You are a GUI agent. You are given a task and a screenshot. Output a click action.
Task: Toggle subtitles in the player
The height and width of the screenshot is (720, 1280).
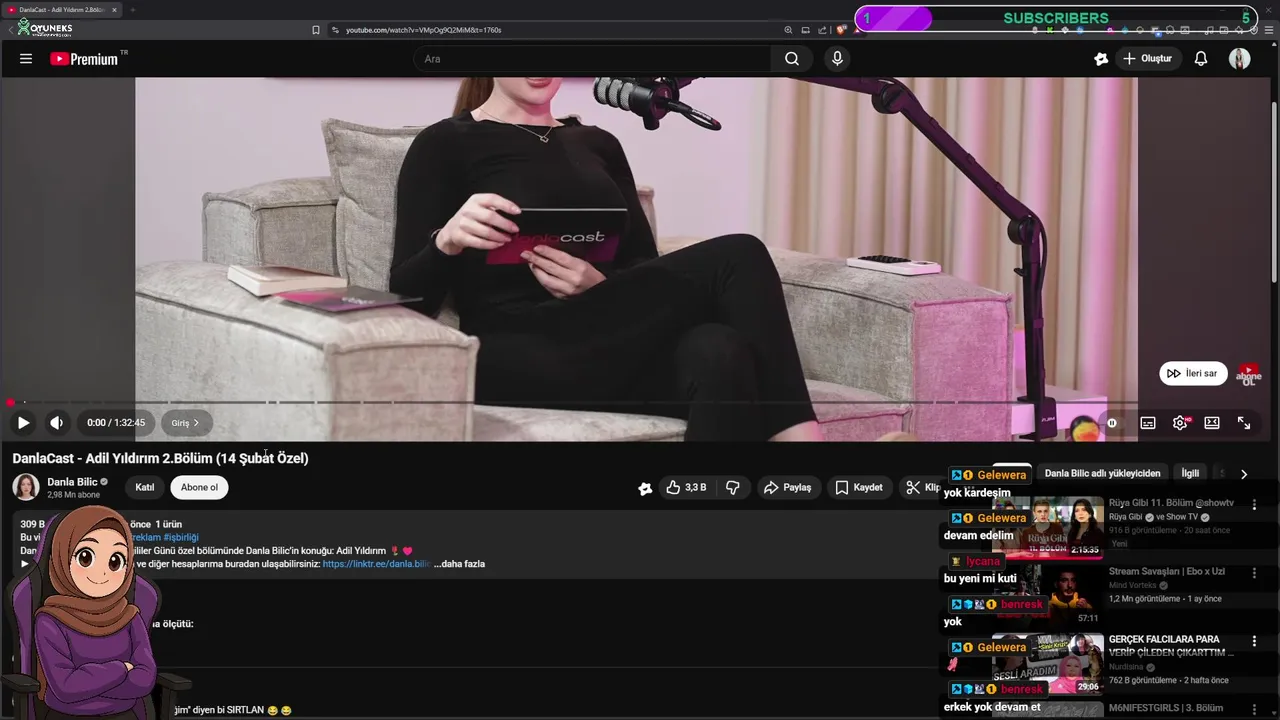pos(1148,423)
